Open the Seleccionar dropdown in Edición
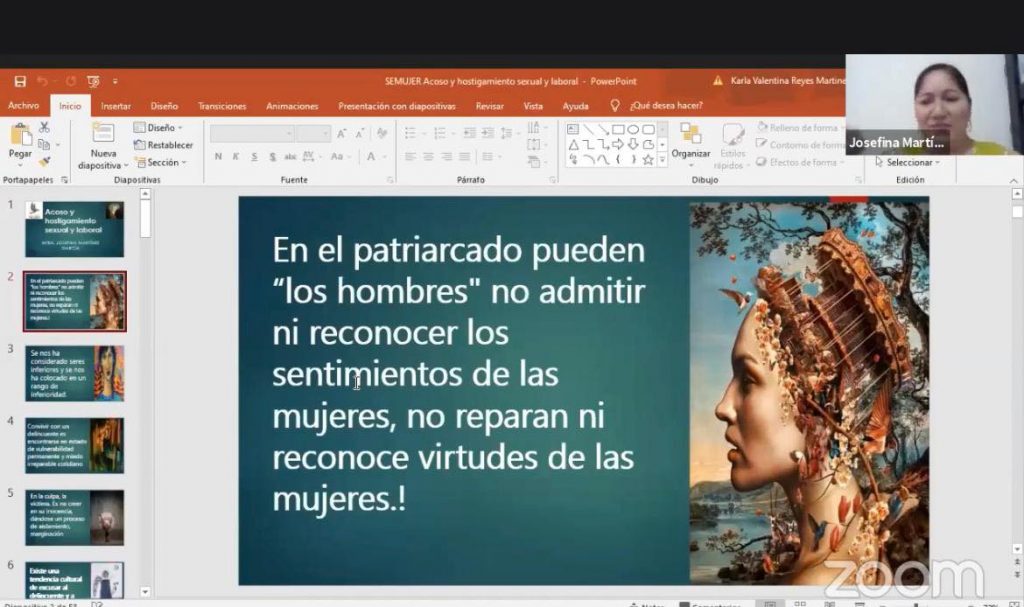This screenshot has width=1024, height=607. pos(907,162)
